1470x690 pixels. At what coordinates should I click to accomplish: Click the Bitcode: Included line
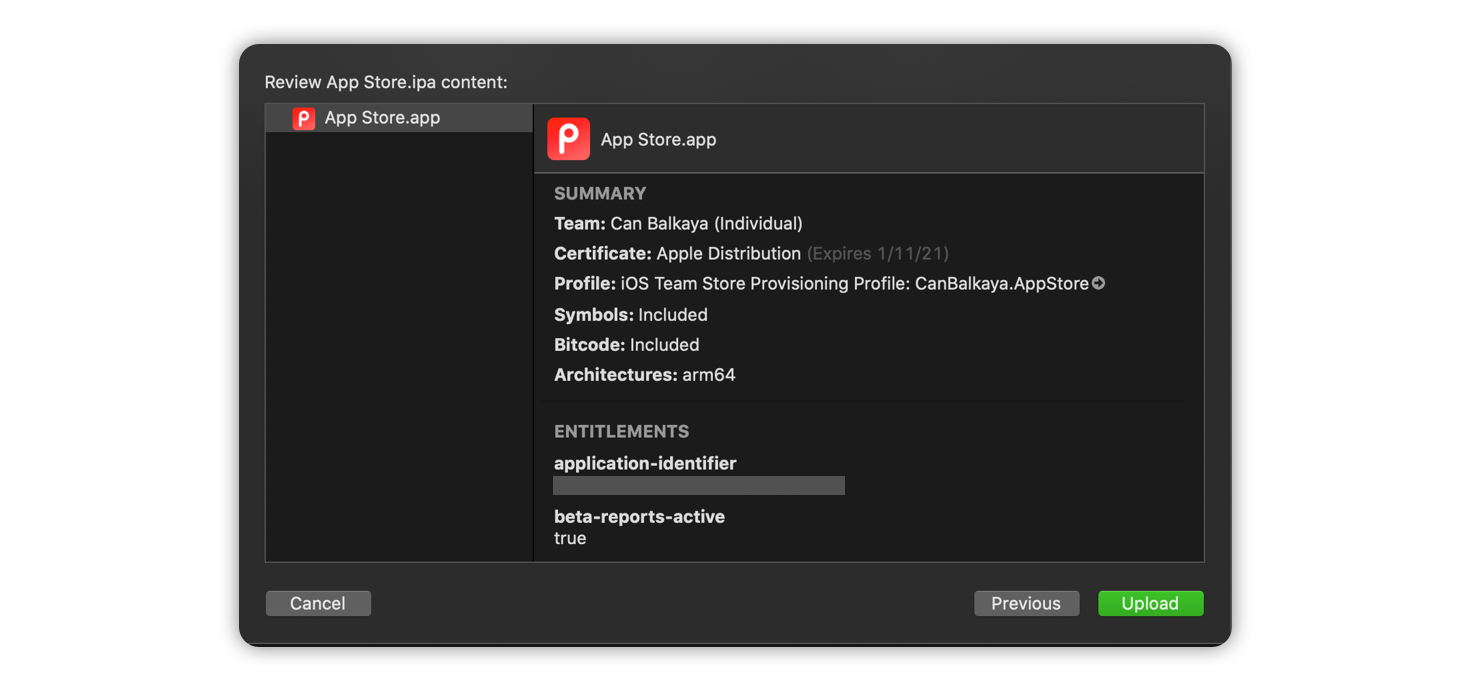click(626, 344)
